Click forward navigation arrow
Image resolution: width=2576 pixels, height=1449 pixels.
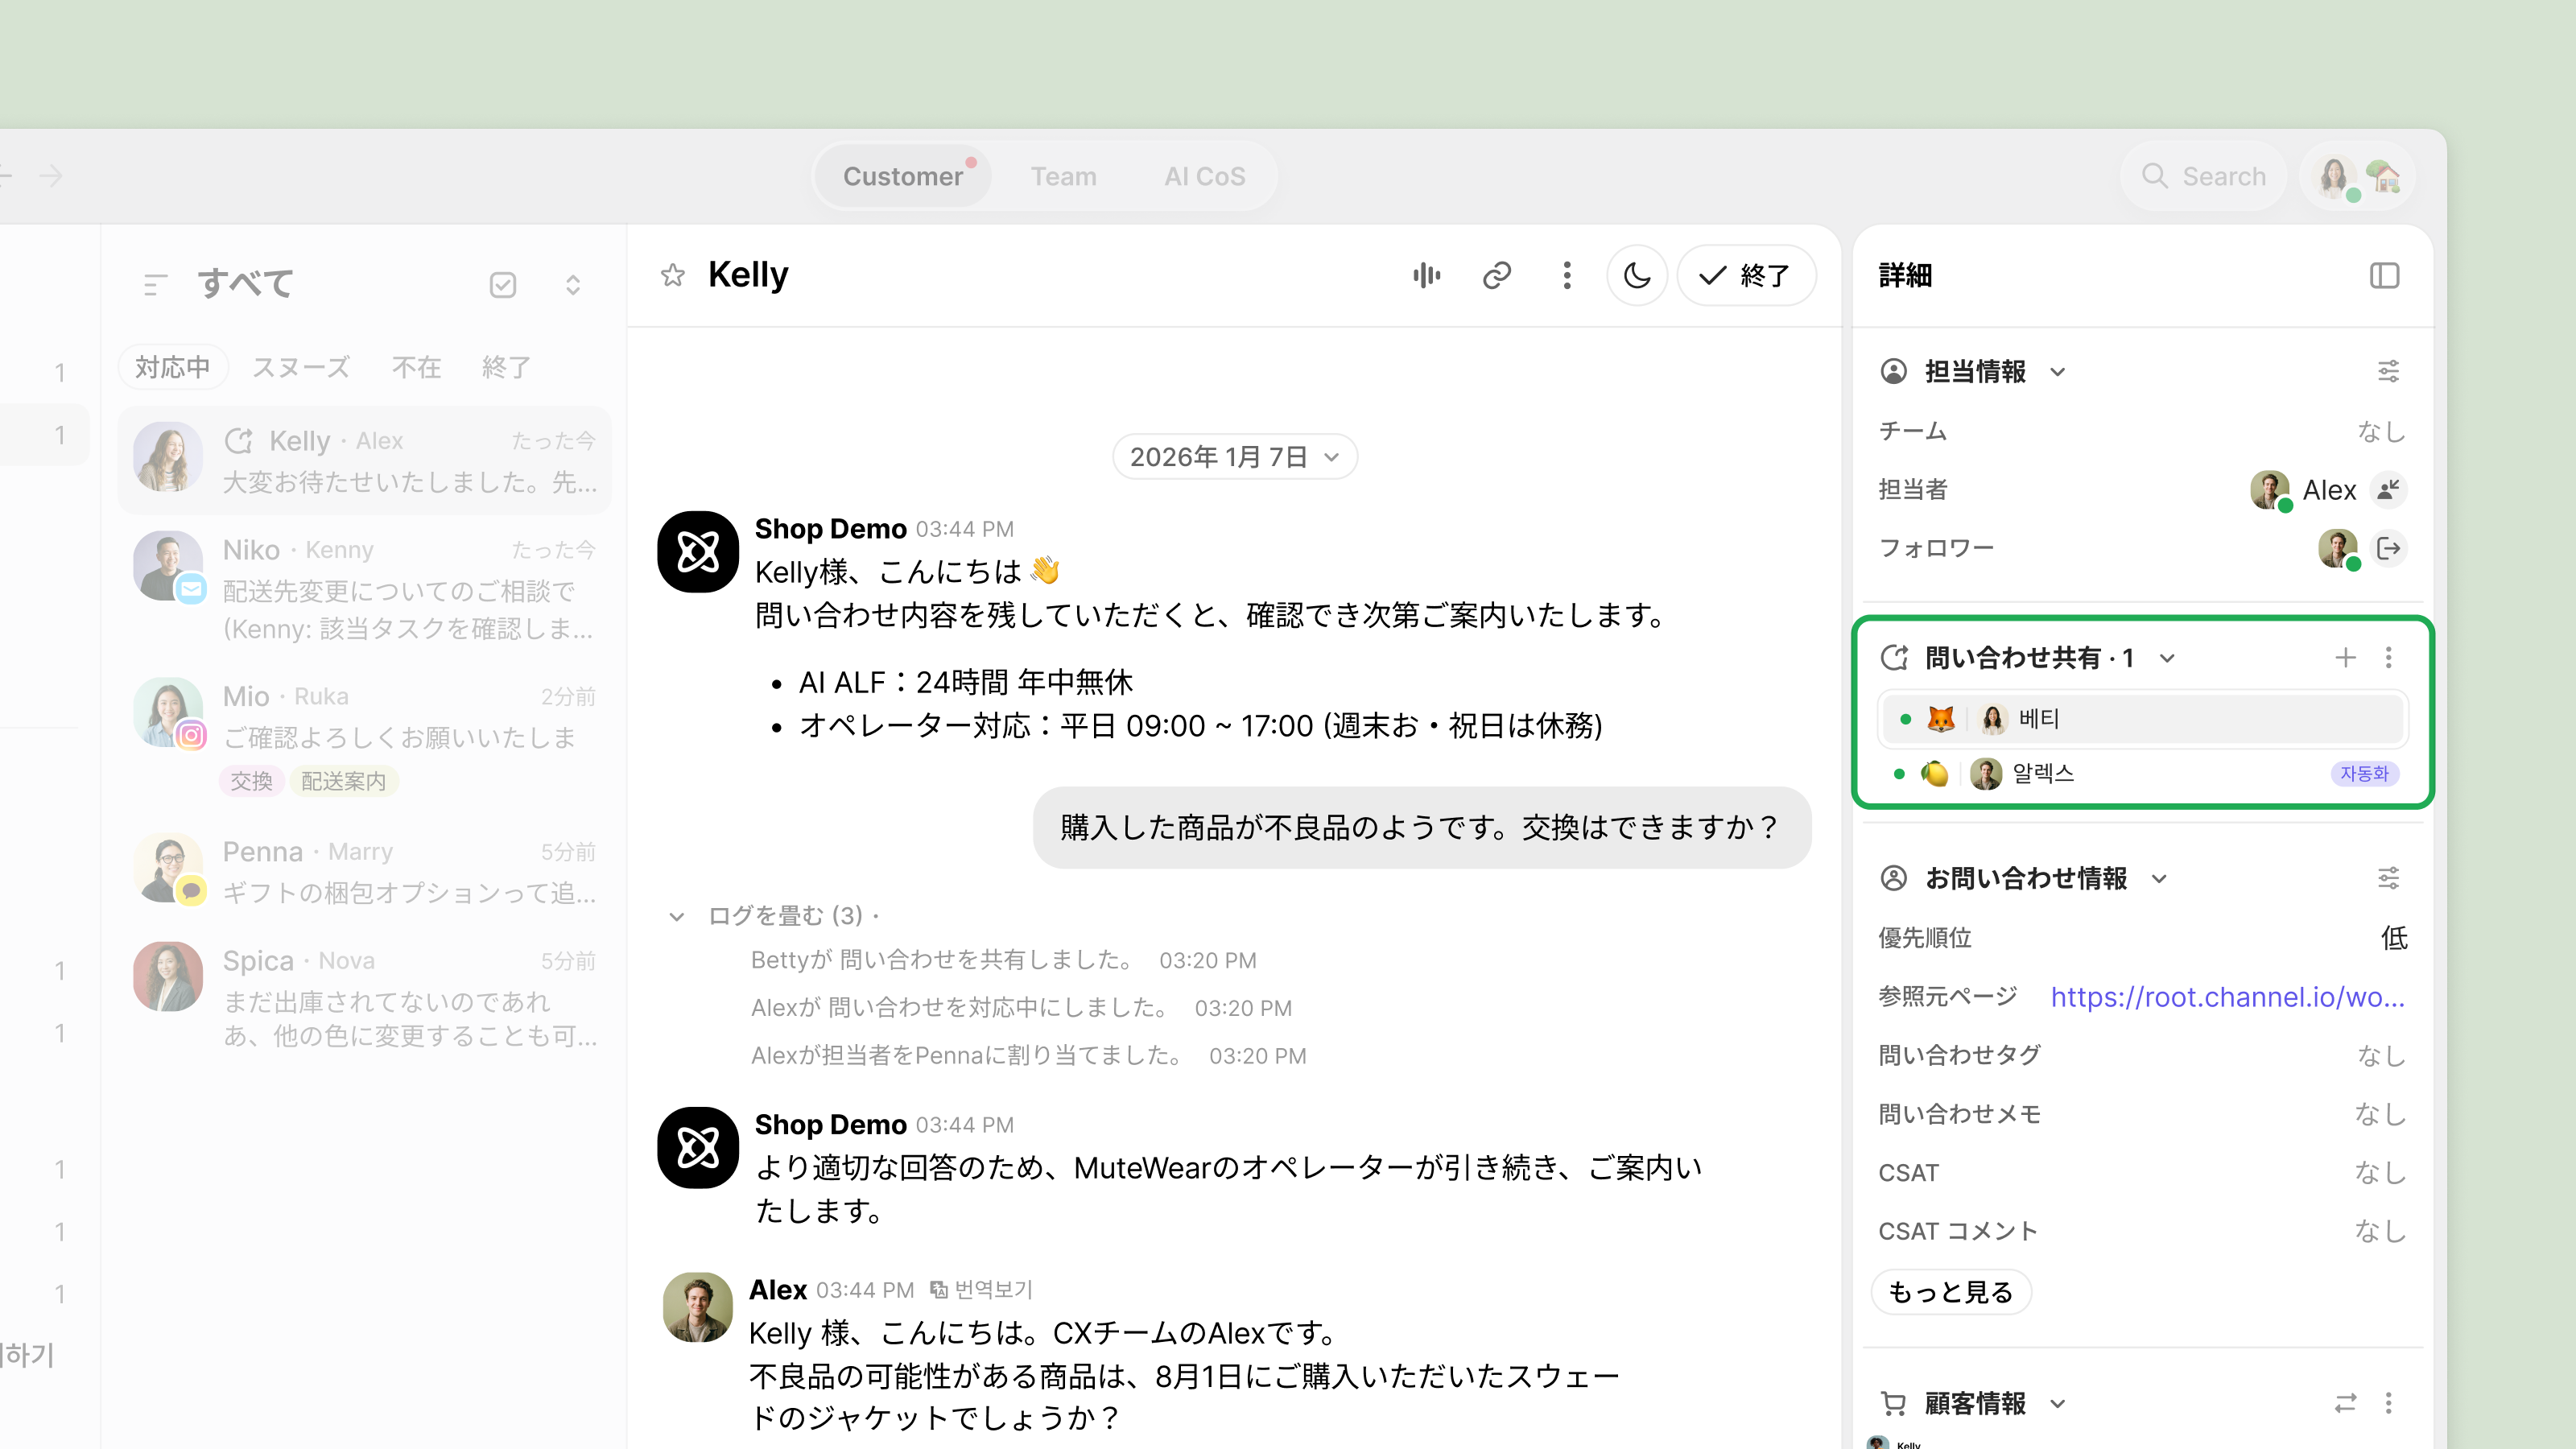[51, 176]
